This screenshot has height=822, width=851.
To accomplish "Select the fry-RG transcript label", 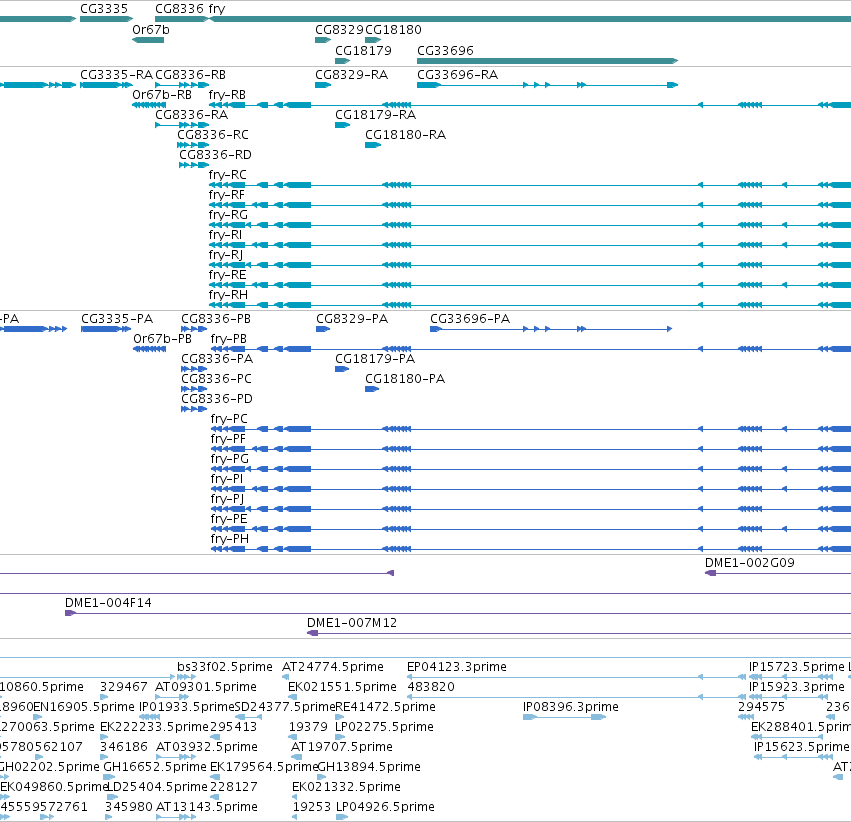I will 228,215.
